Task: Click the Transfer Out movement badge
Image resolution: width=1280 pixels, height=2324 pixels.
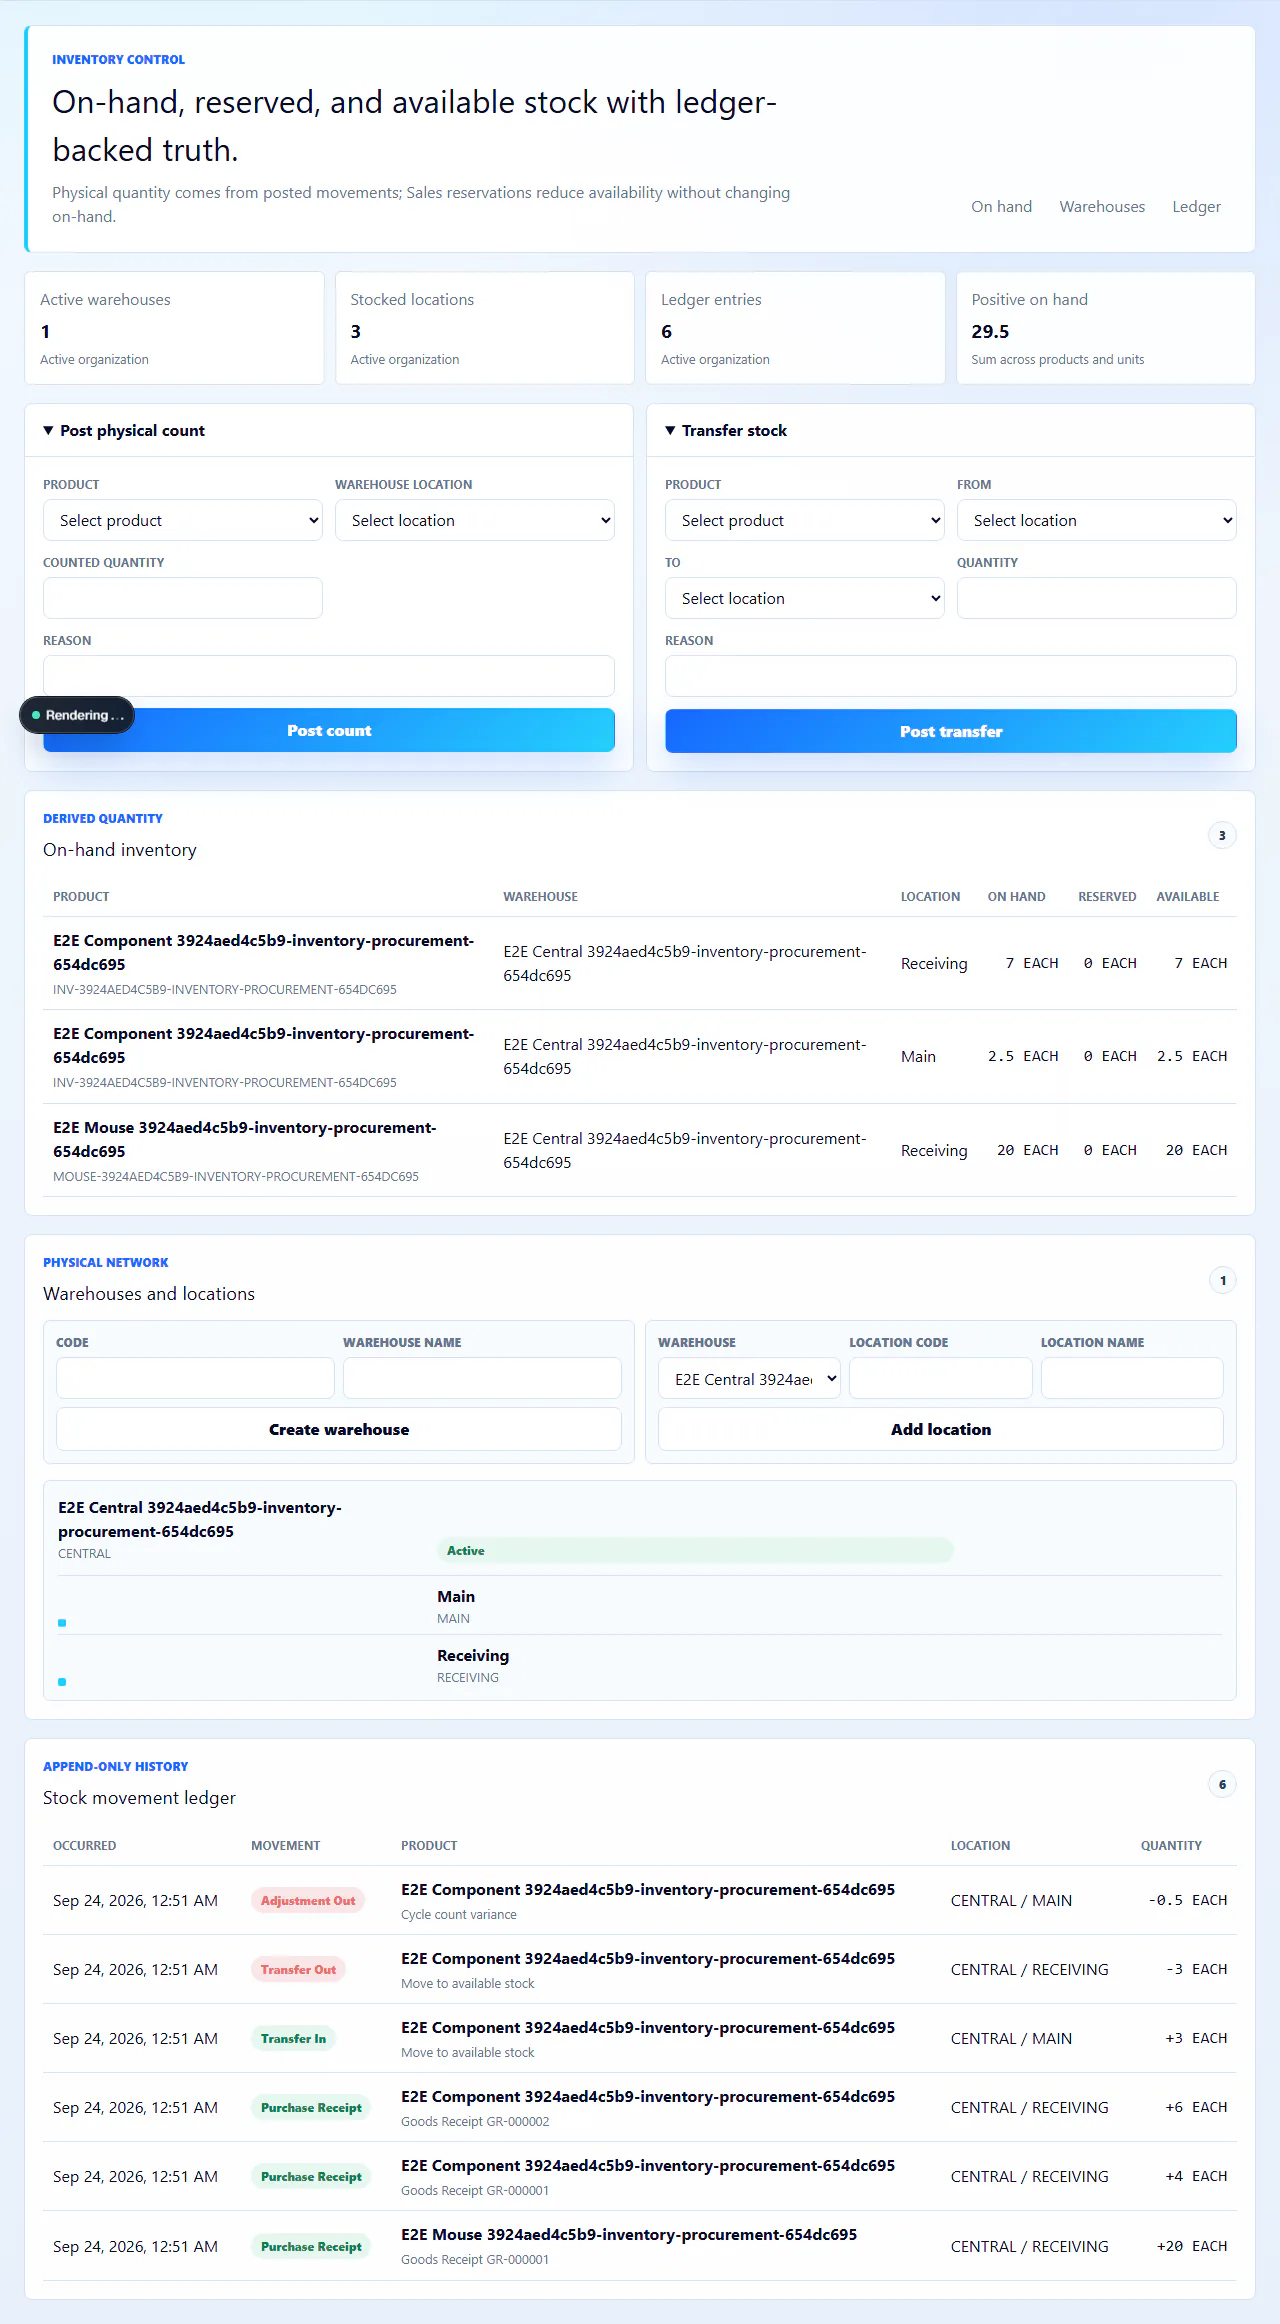Action: 298,1969
